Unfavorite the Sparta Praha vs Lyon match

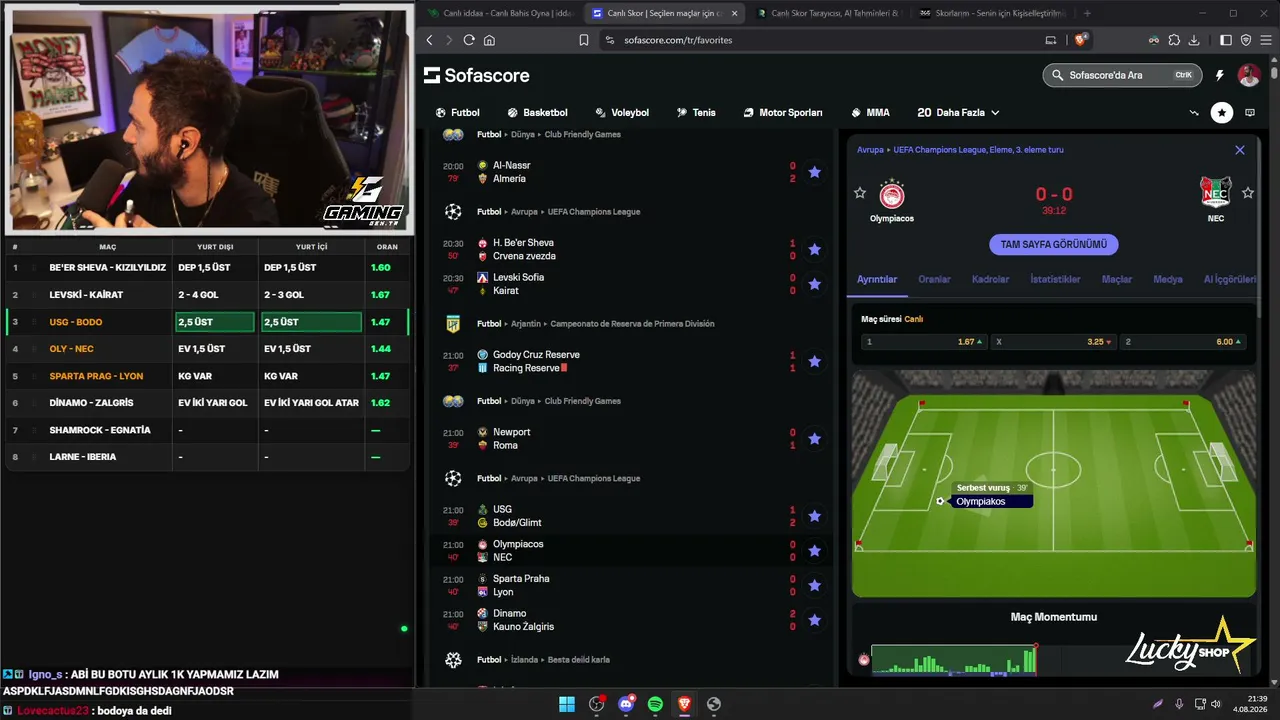point(814,585)
